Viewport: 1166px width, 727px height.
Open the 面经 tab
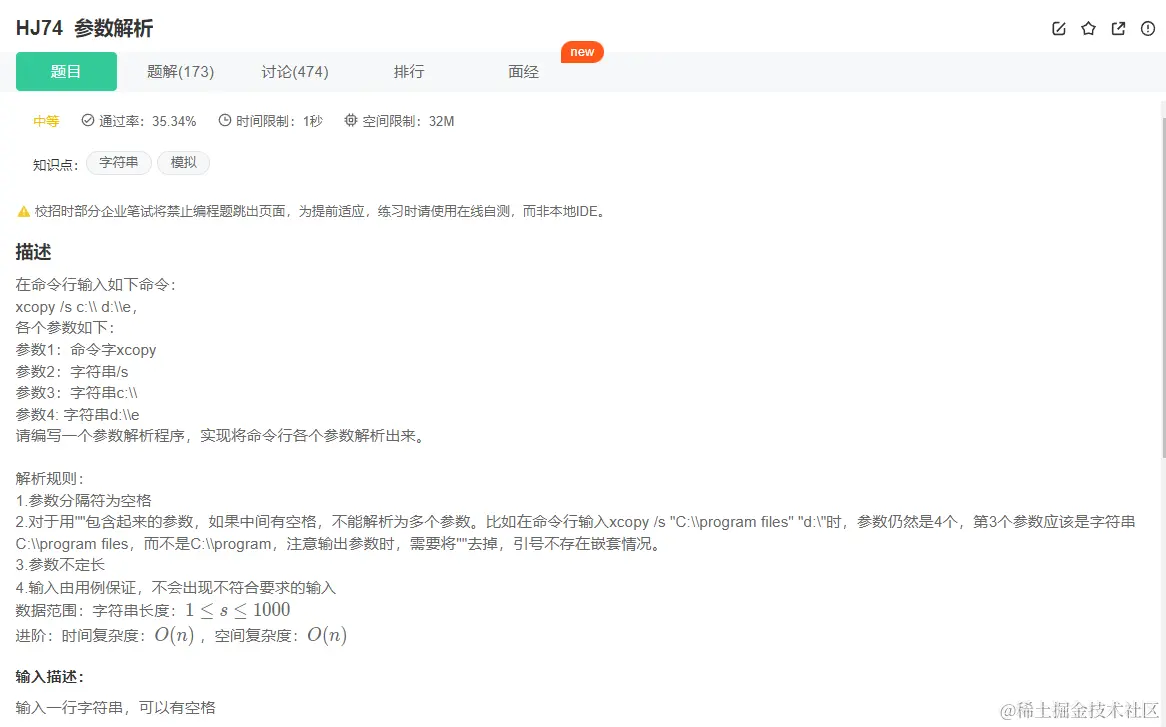point(524,71)
